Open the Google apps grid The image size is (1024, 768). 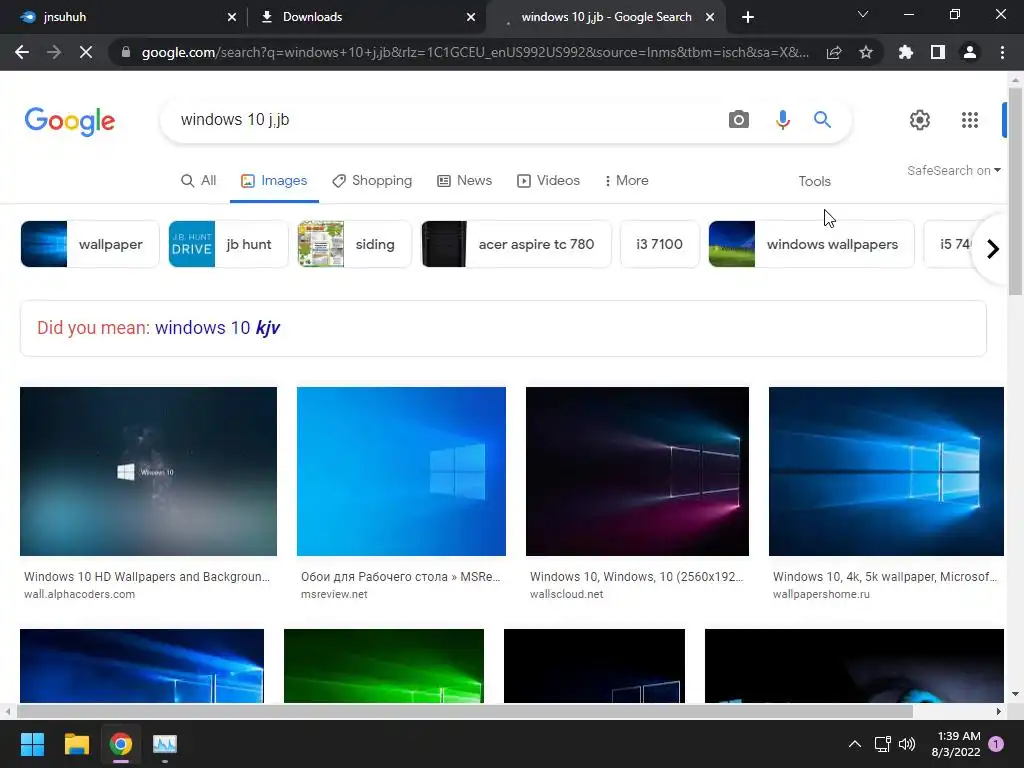click(x=970, y=120)
